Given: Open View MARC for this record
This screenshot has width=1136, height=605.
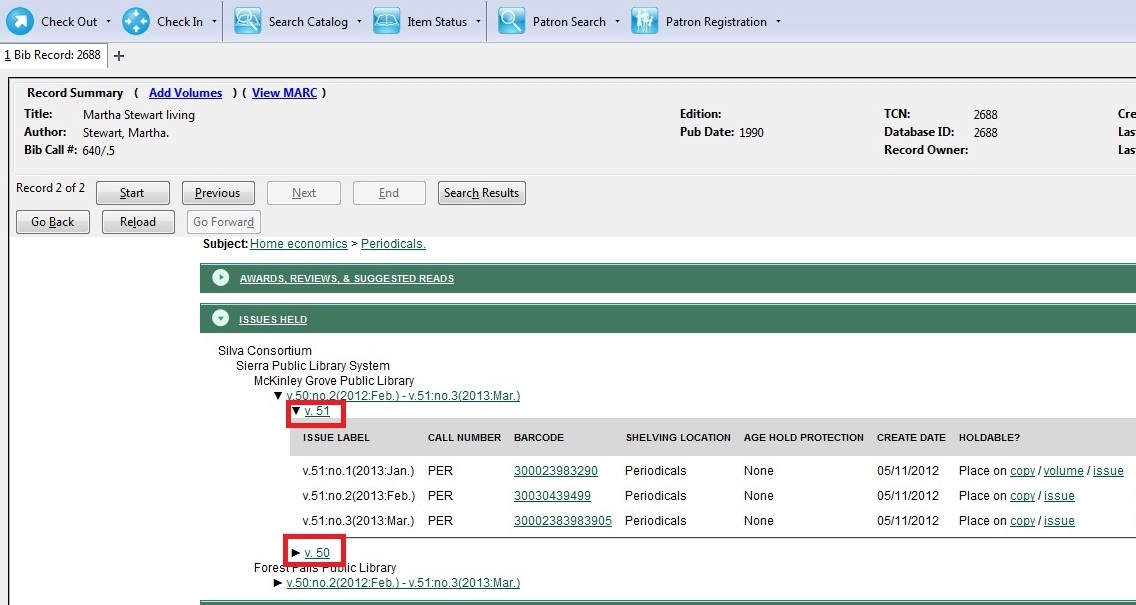Looking at the screenshot, I should click(284, 92).
